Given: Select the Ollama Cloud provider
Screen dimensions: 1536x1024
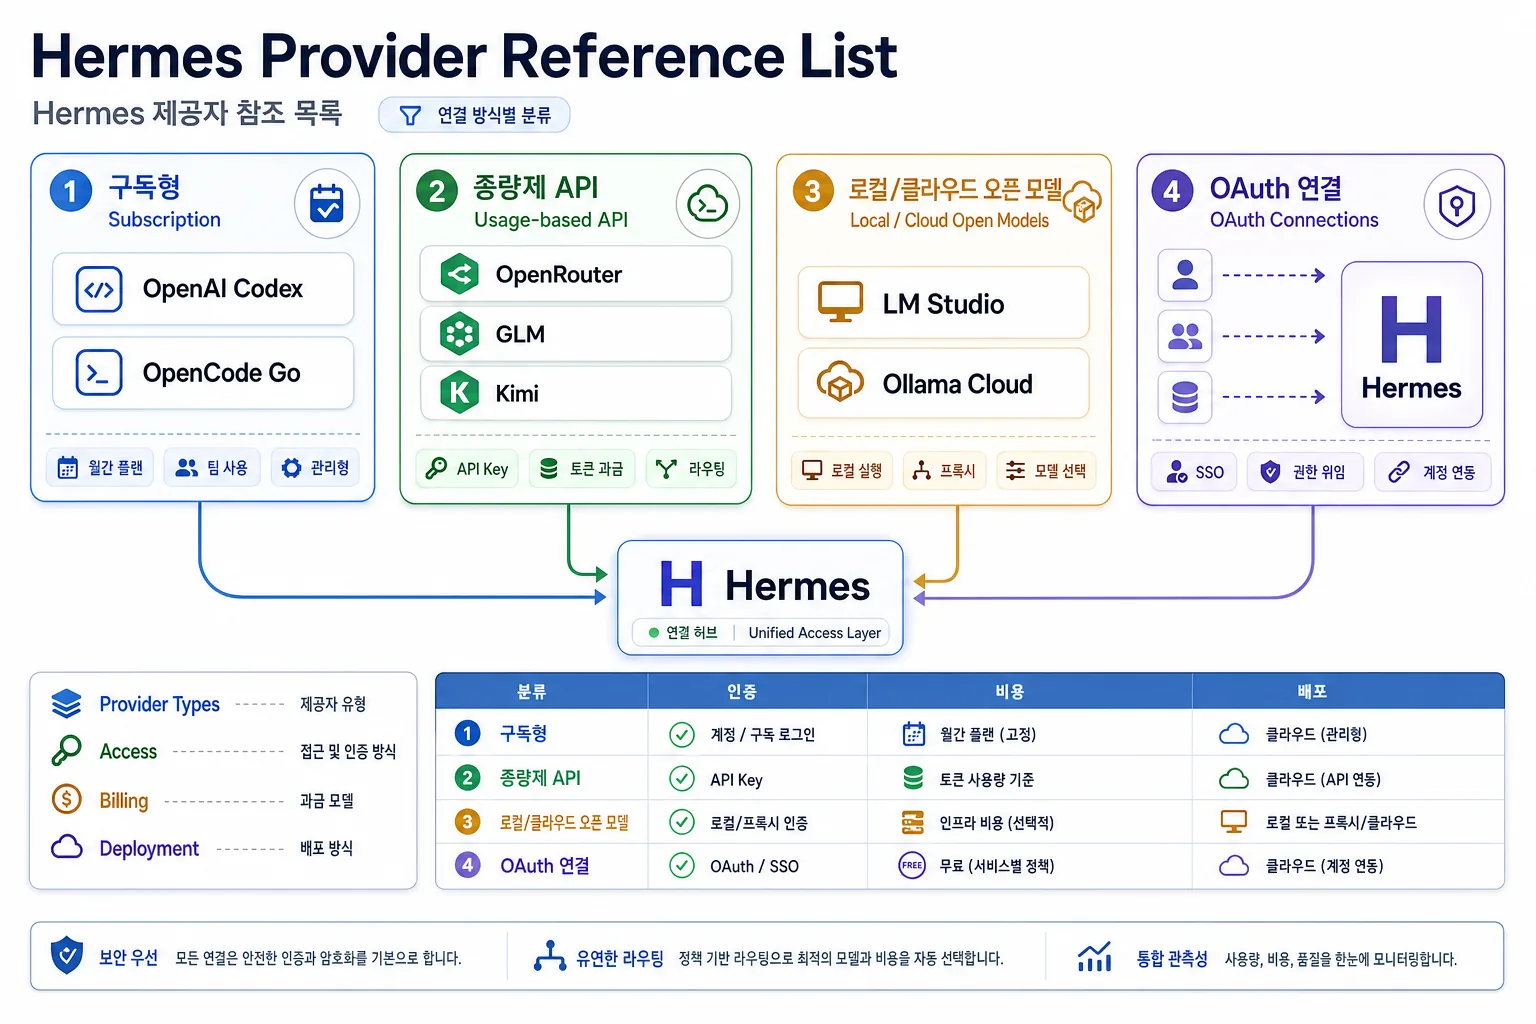Looking at the screenshot, I should pyautogui.click(x=943, y=383).
